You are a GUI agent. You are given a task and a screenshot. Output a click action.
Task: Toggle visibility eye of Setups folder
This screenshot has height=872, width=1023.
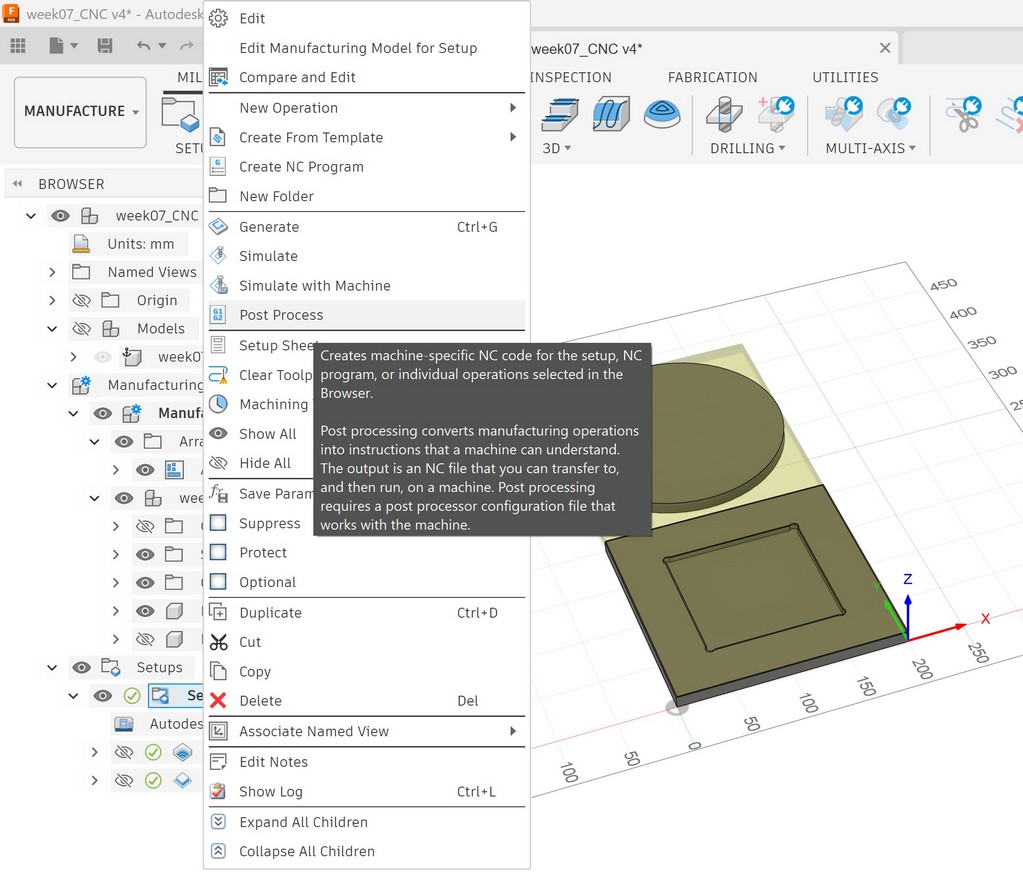(x=82, y=667)
